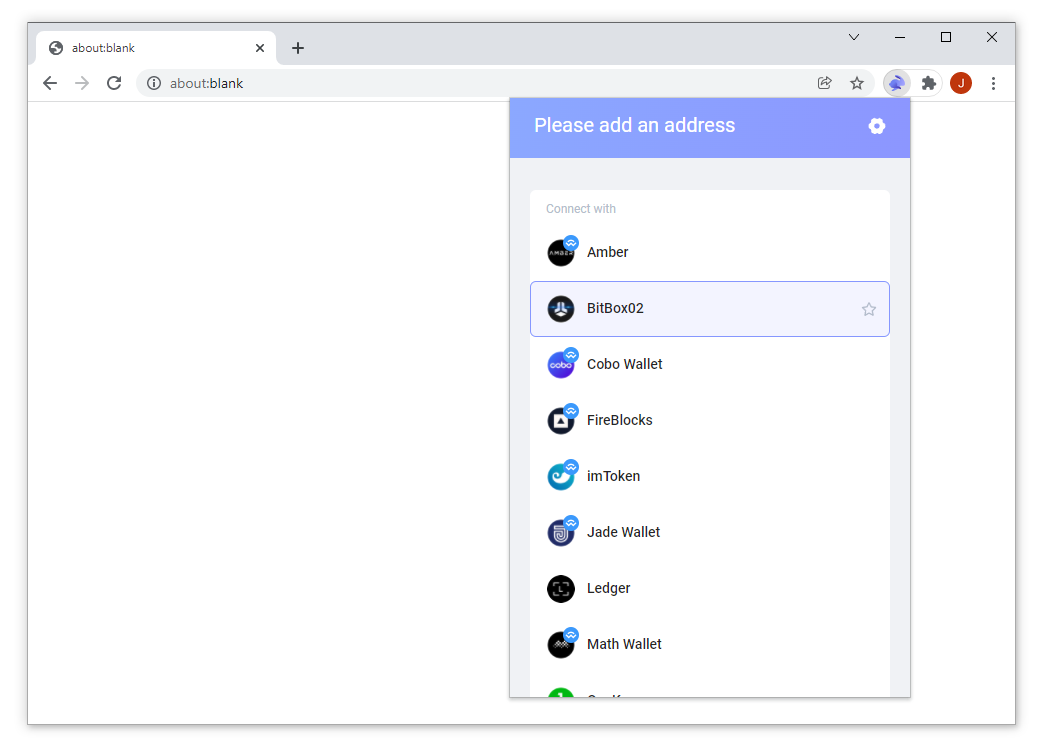Minimize the Chrome window
Screen dimensions: 1041x751
coord(900,37)
